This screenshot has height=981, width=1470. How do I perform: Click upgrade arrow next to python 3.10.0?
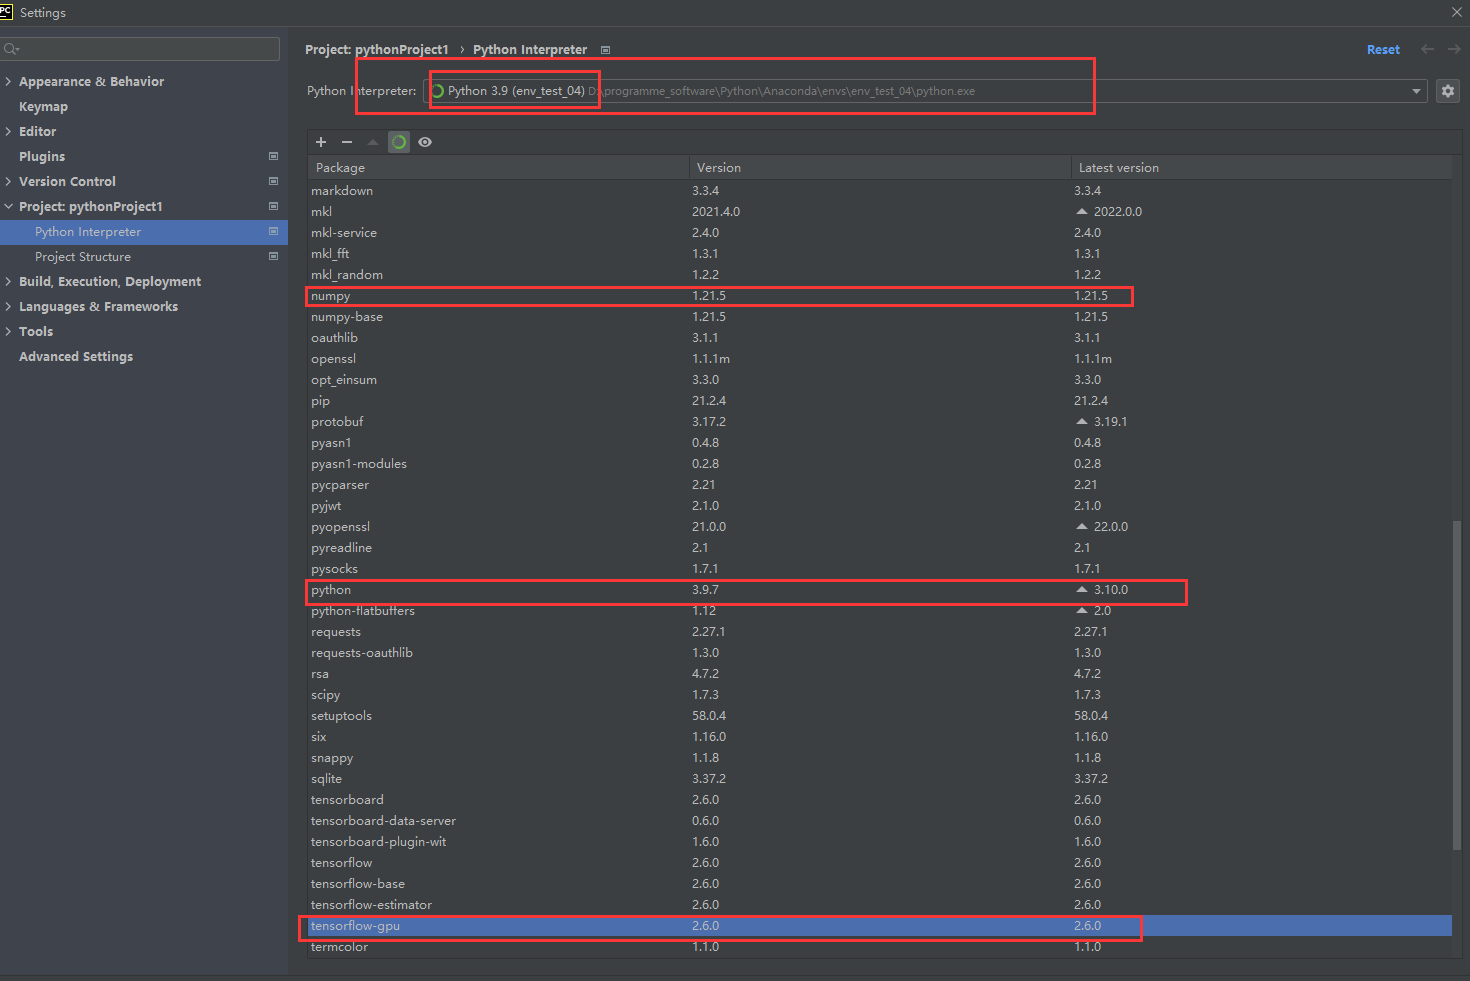[x=1081, y=589]
